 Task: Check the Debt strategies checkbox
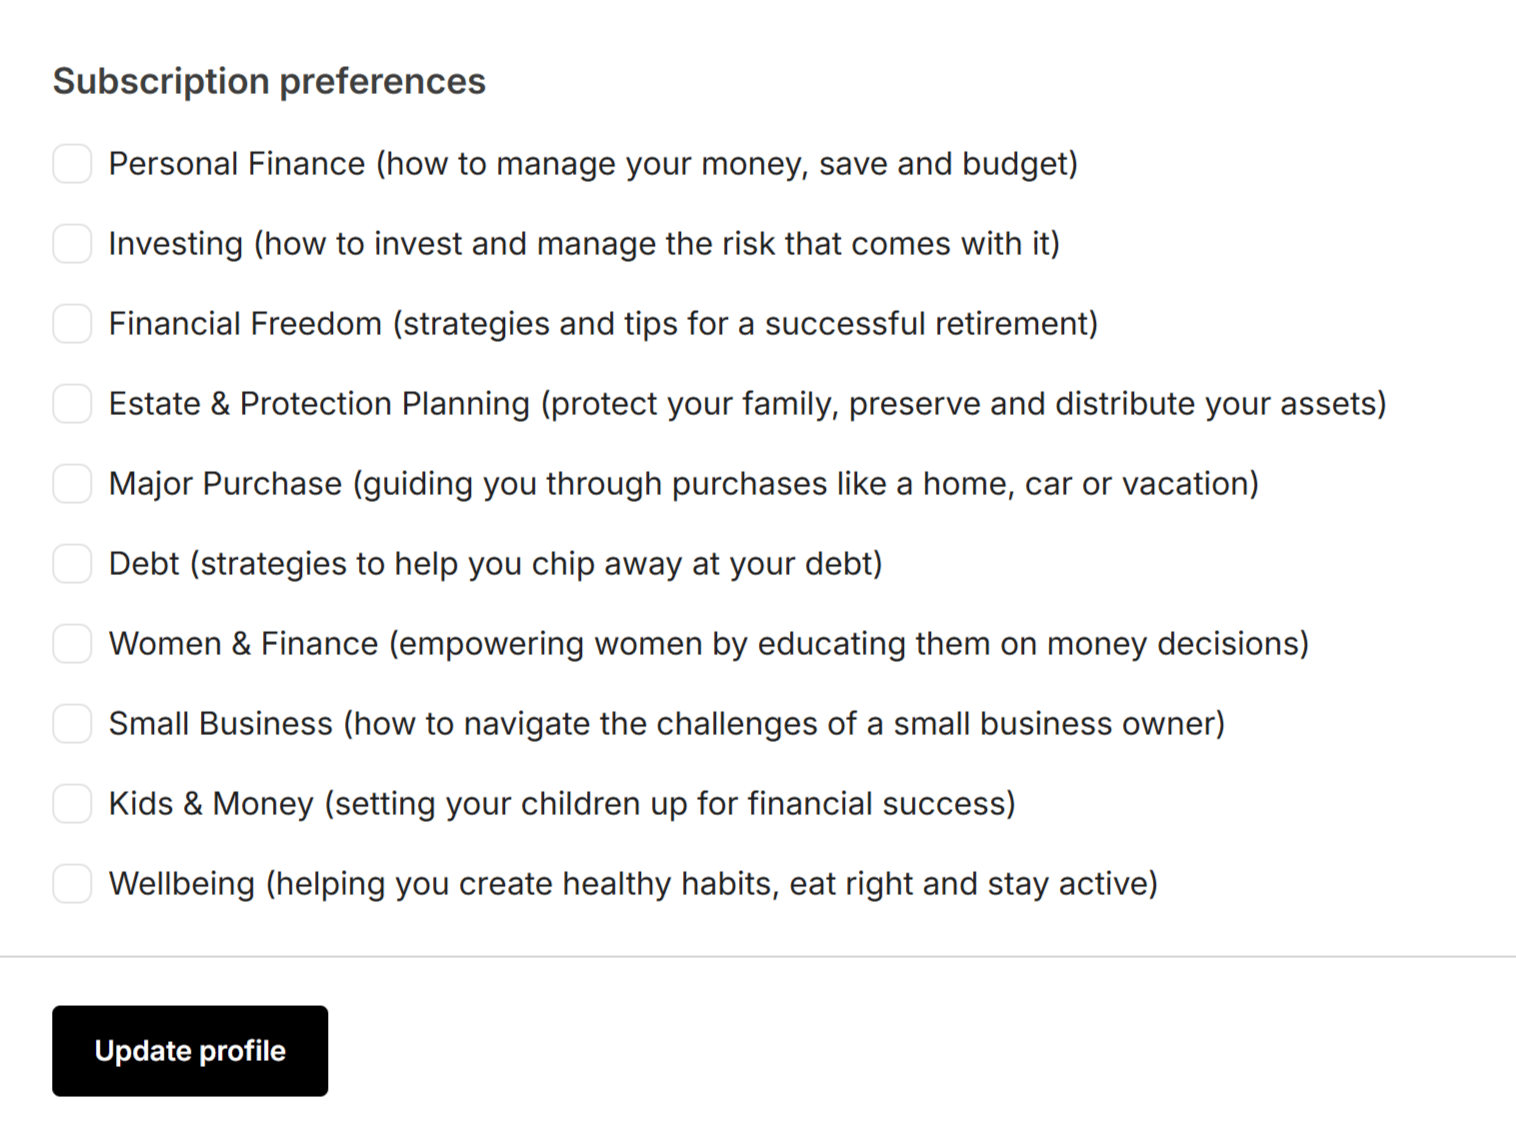point(72,564)
